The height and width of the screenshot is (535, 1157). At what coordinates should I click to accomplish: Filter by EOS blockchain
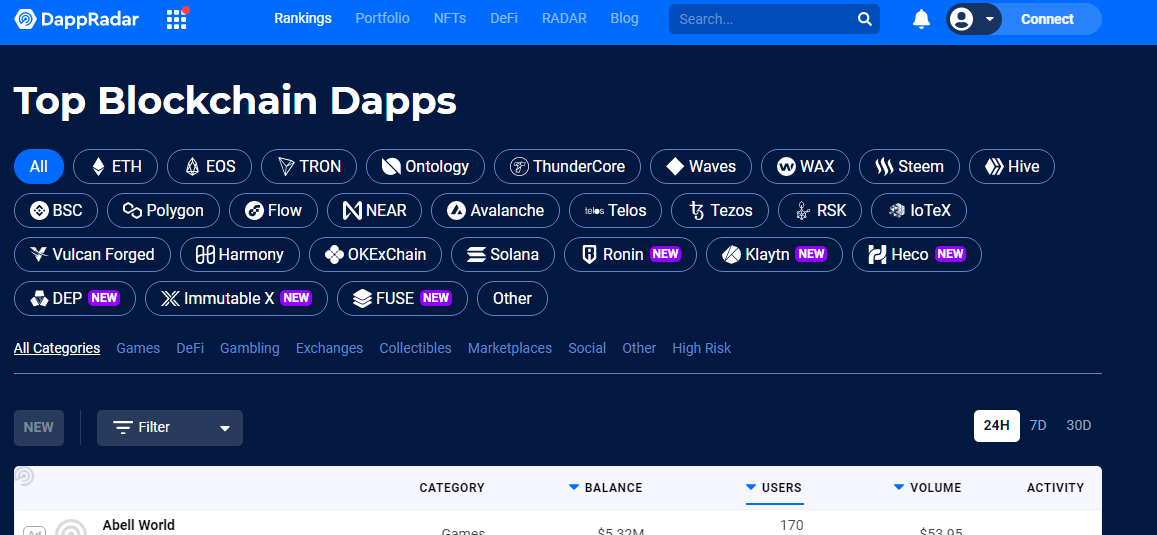pyautogui.click(x=210, y=167)
